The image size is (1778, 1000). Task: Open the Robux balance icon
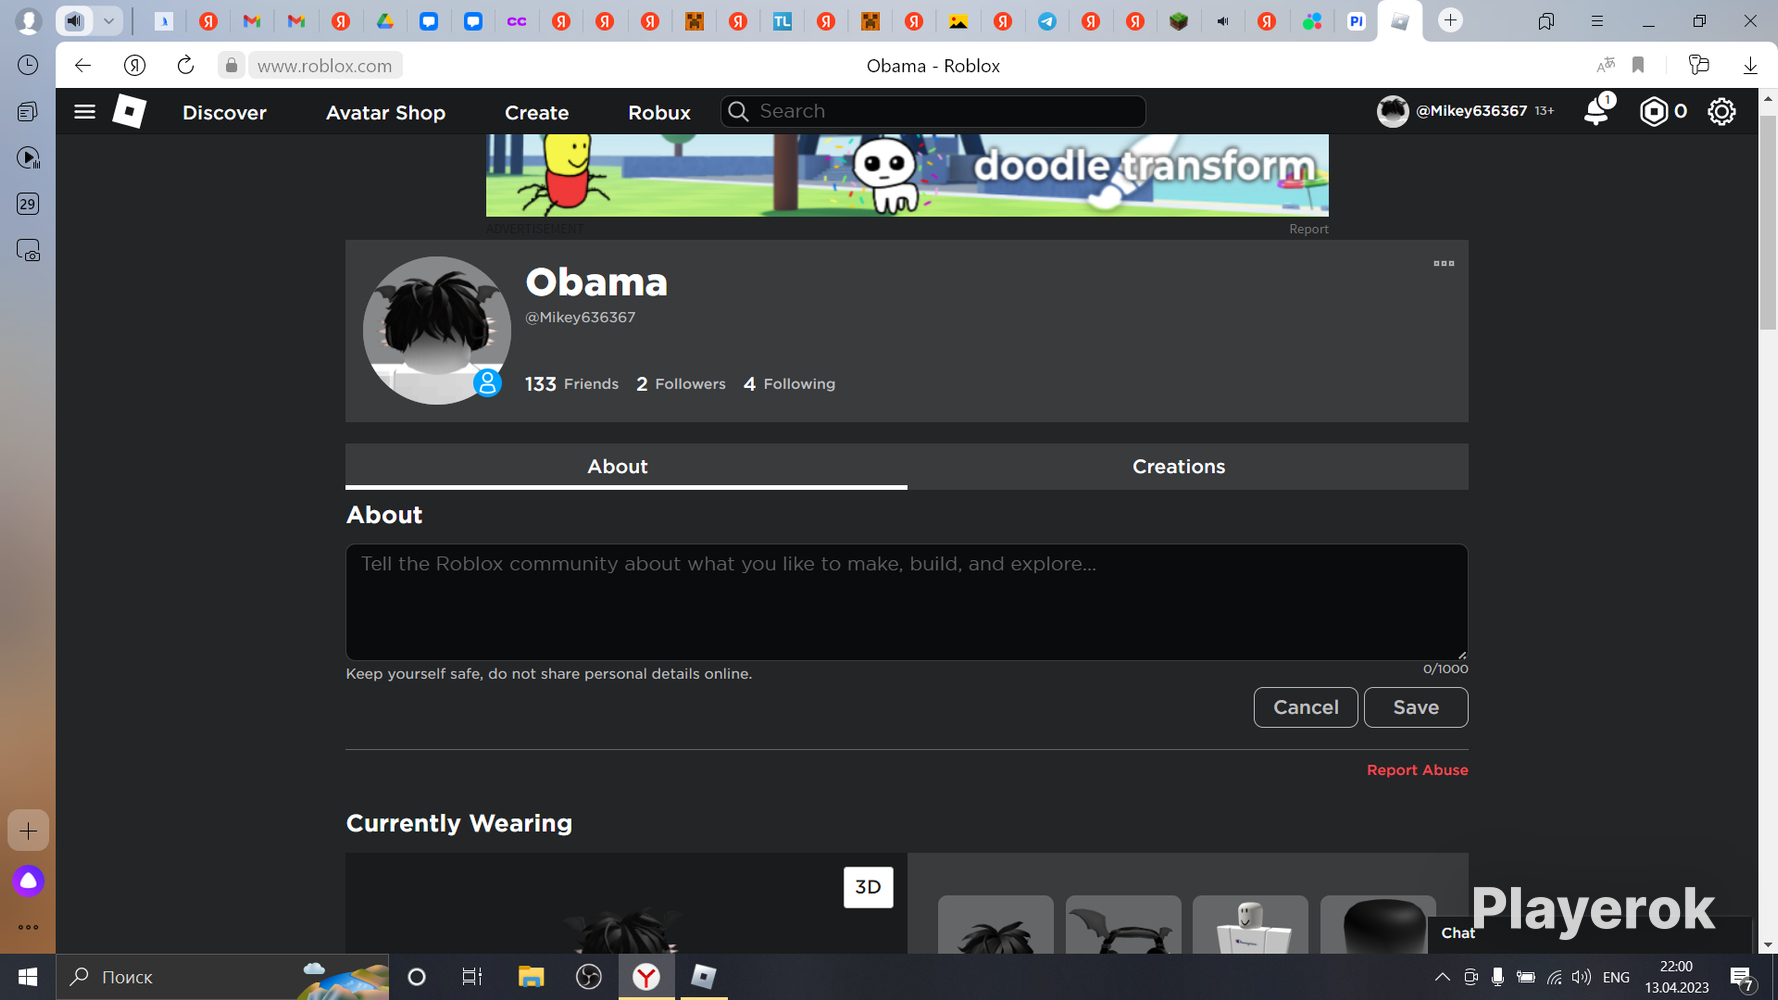(x=1654, y=111)
